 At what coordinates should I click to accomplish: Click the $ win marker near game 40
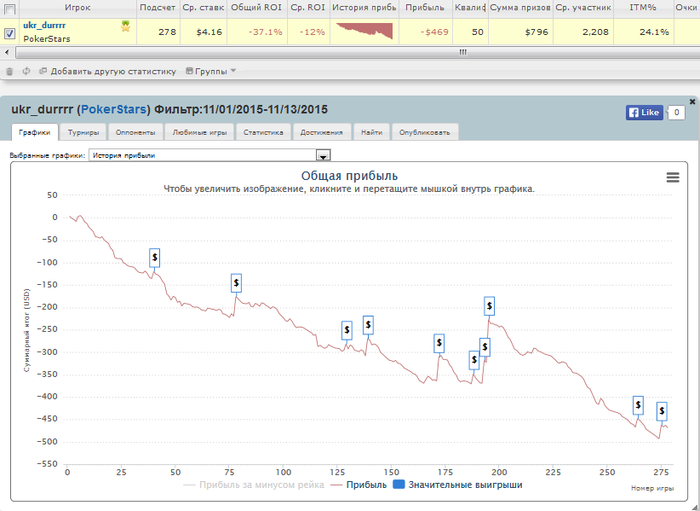point(154,258)
